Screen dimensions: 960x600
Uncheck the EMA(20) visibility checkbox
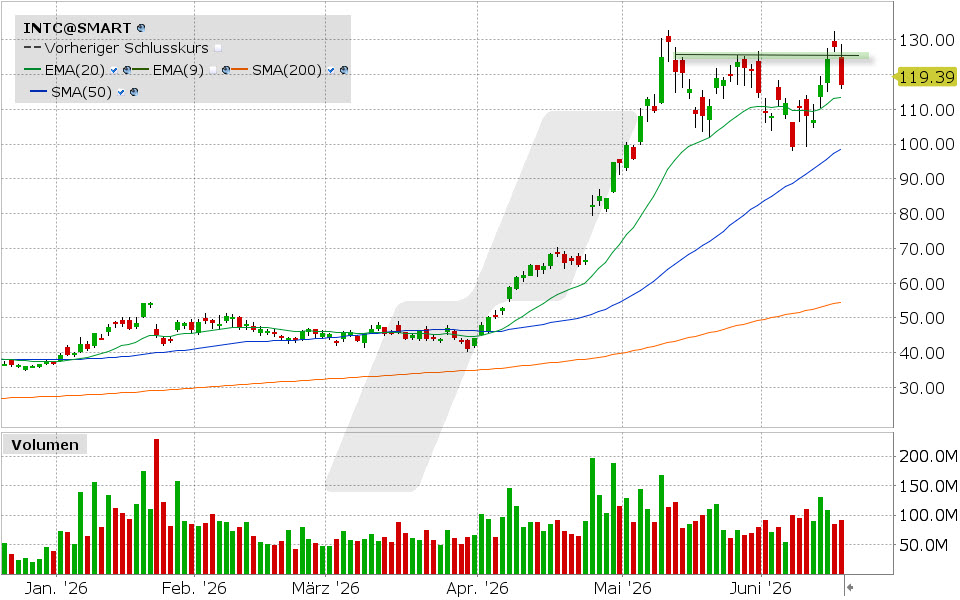pyautogui.click(x=114, y=70)
